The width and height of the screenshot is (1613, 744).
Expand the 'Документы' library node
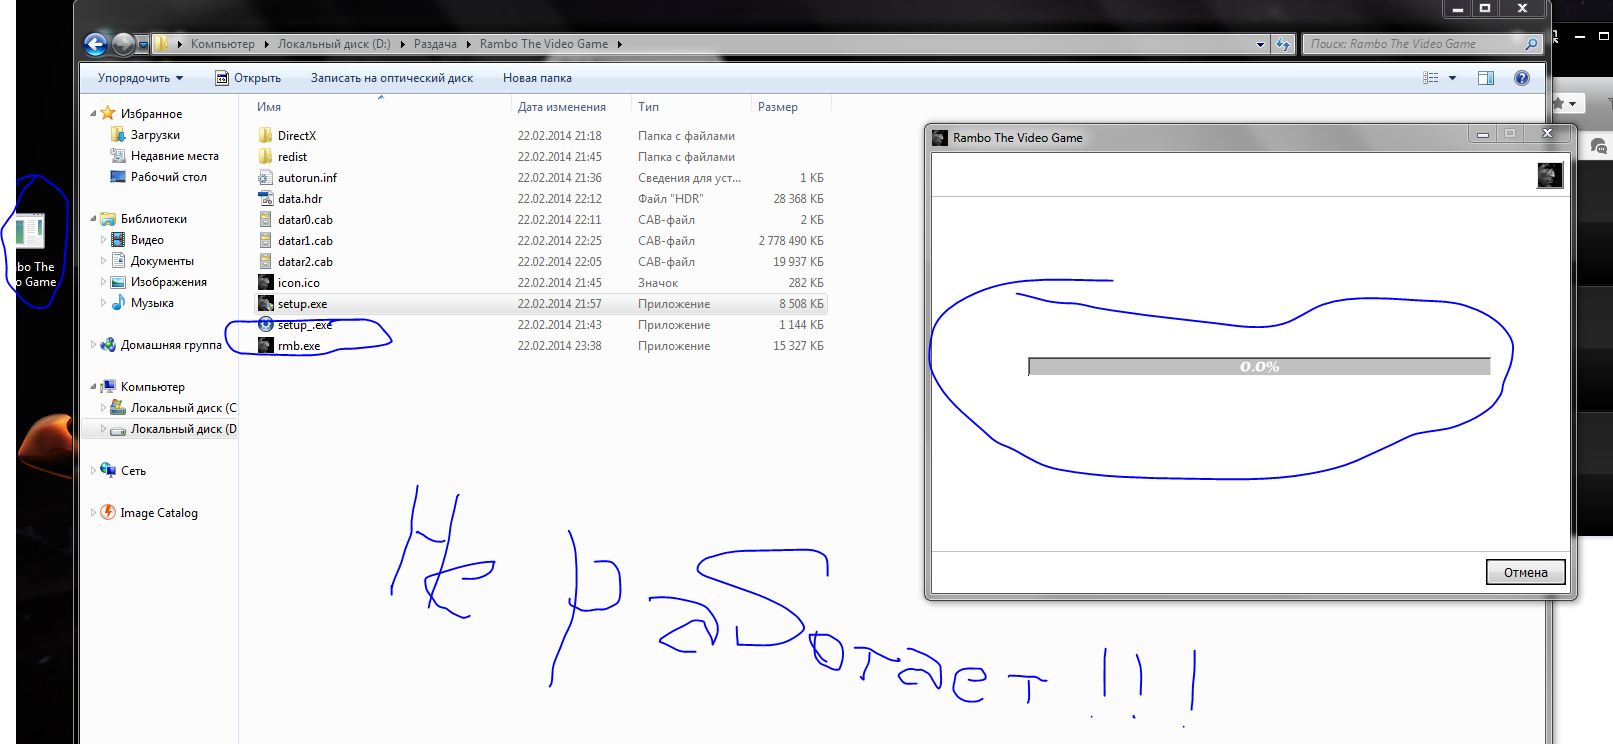tap(103, 261)
